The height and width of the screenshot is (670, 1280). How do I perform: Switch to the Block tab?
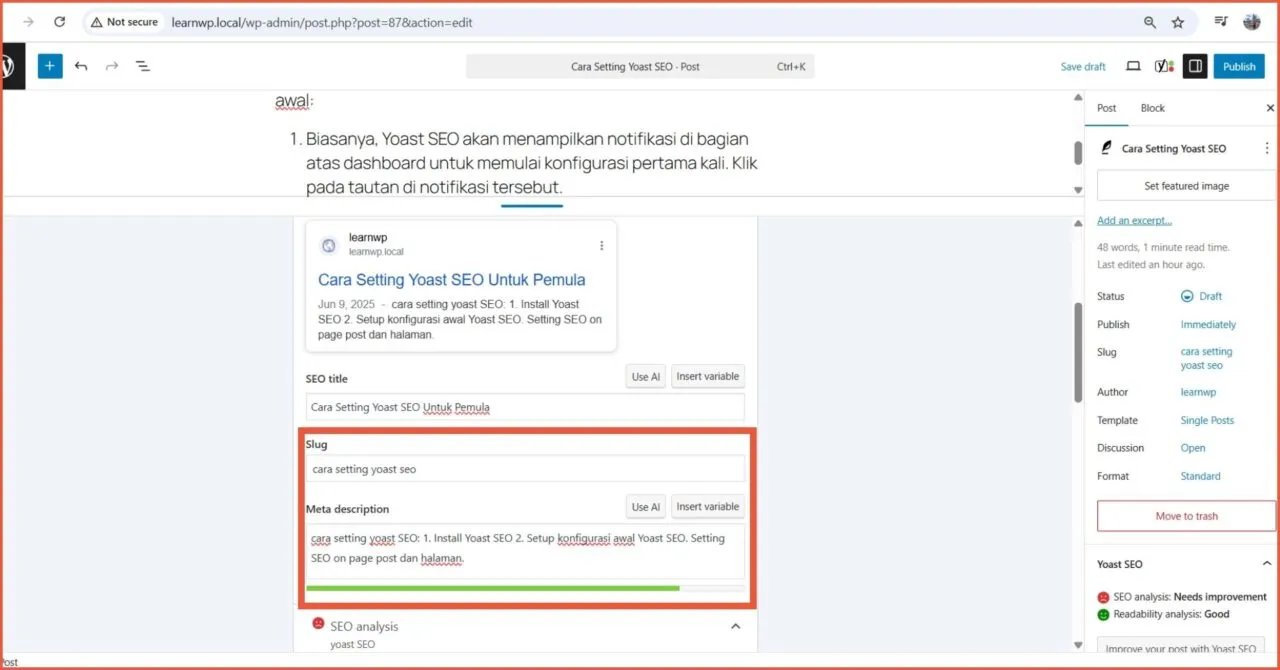1152,108
